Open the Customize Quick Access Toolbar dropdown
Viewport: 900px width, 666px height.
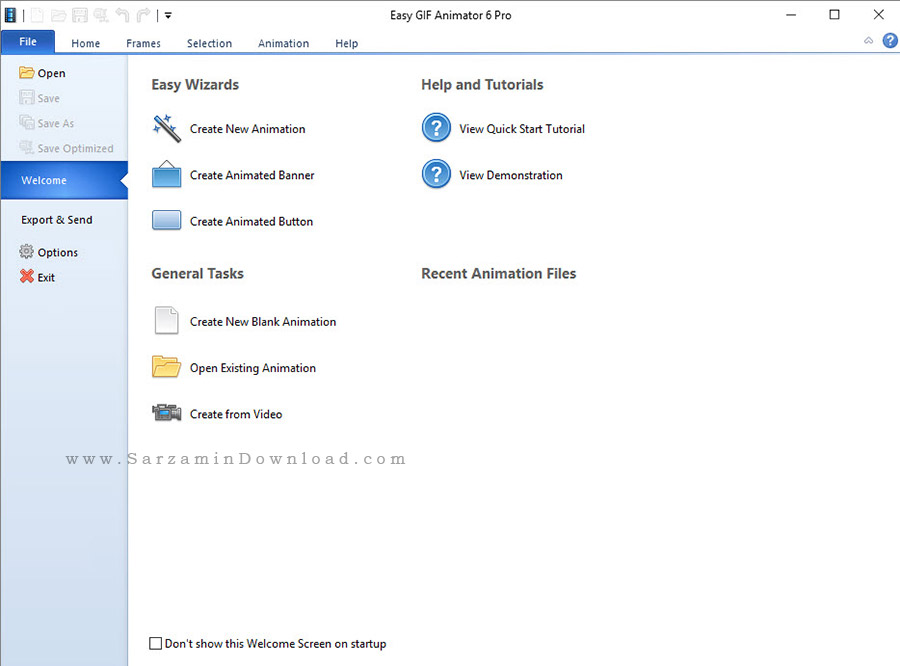168,16
